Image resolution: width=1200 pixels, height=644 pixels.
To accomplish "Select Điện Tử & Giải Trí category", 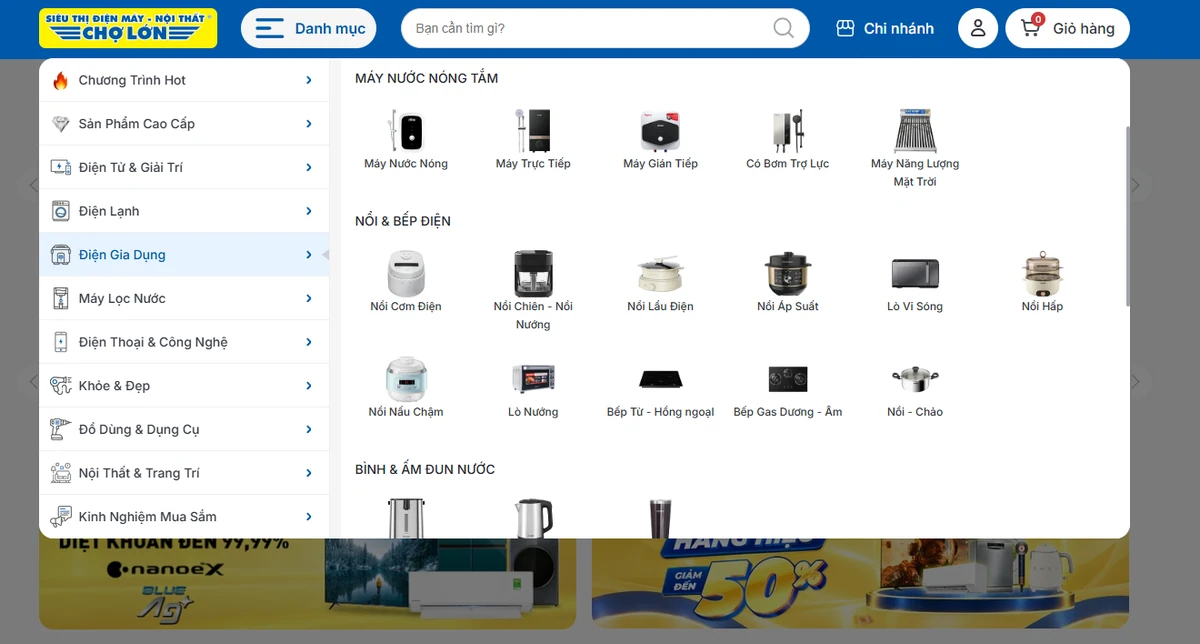I will (x=184, y=167).
